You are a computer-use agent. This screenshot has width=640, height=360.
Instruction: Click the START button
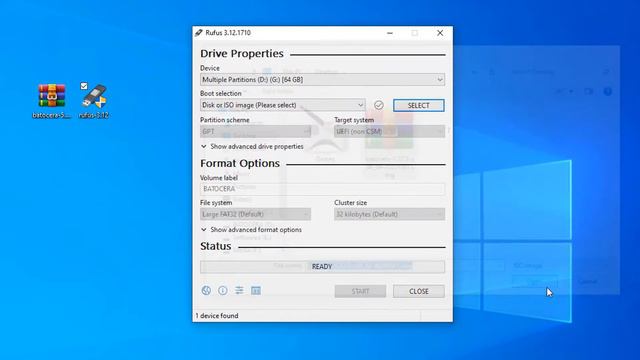point(360,291)
